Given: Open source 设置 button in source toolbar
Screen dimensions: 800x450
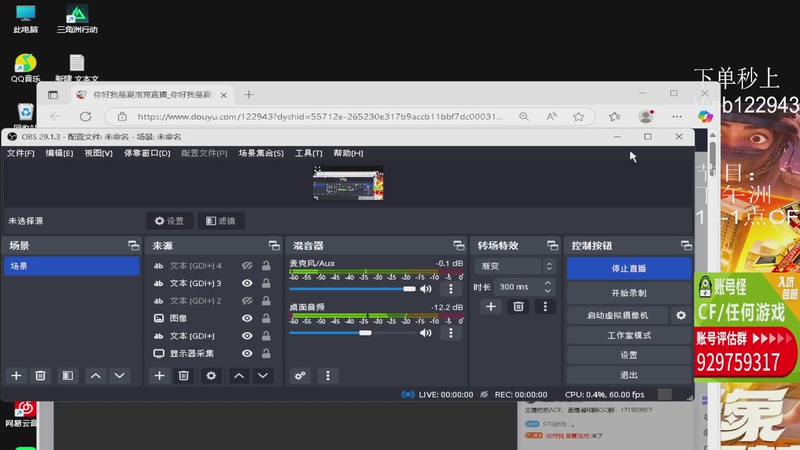Looking at the screenshot, I should click(169, 221).
